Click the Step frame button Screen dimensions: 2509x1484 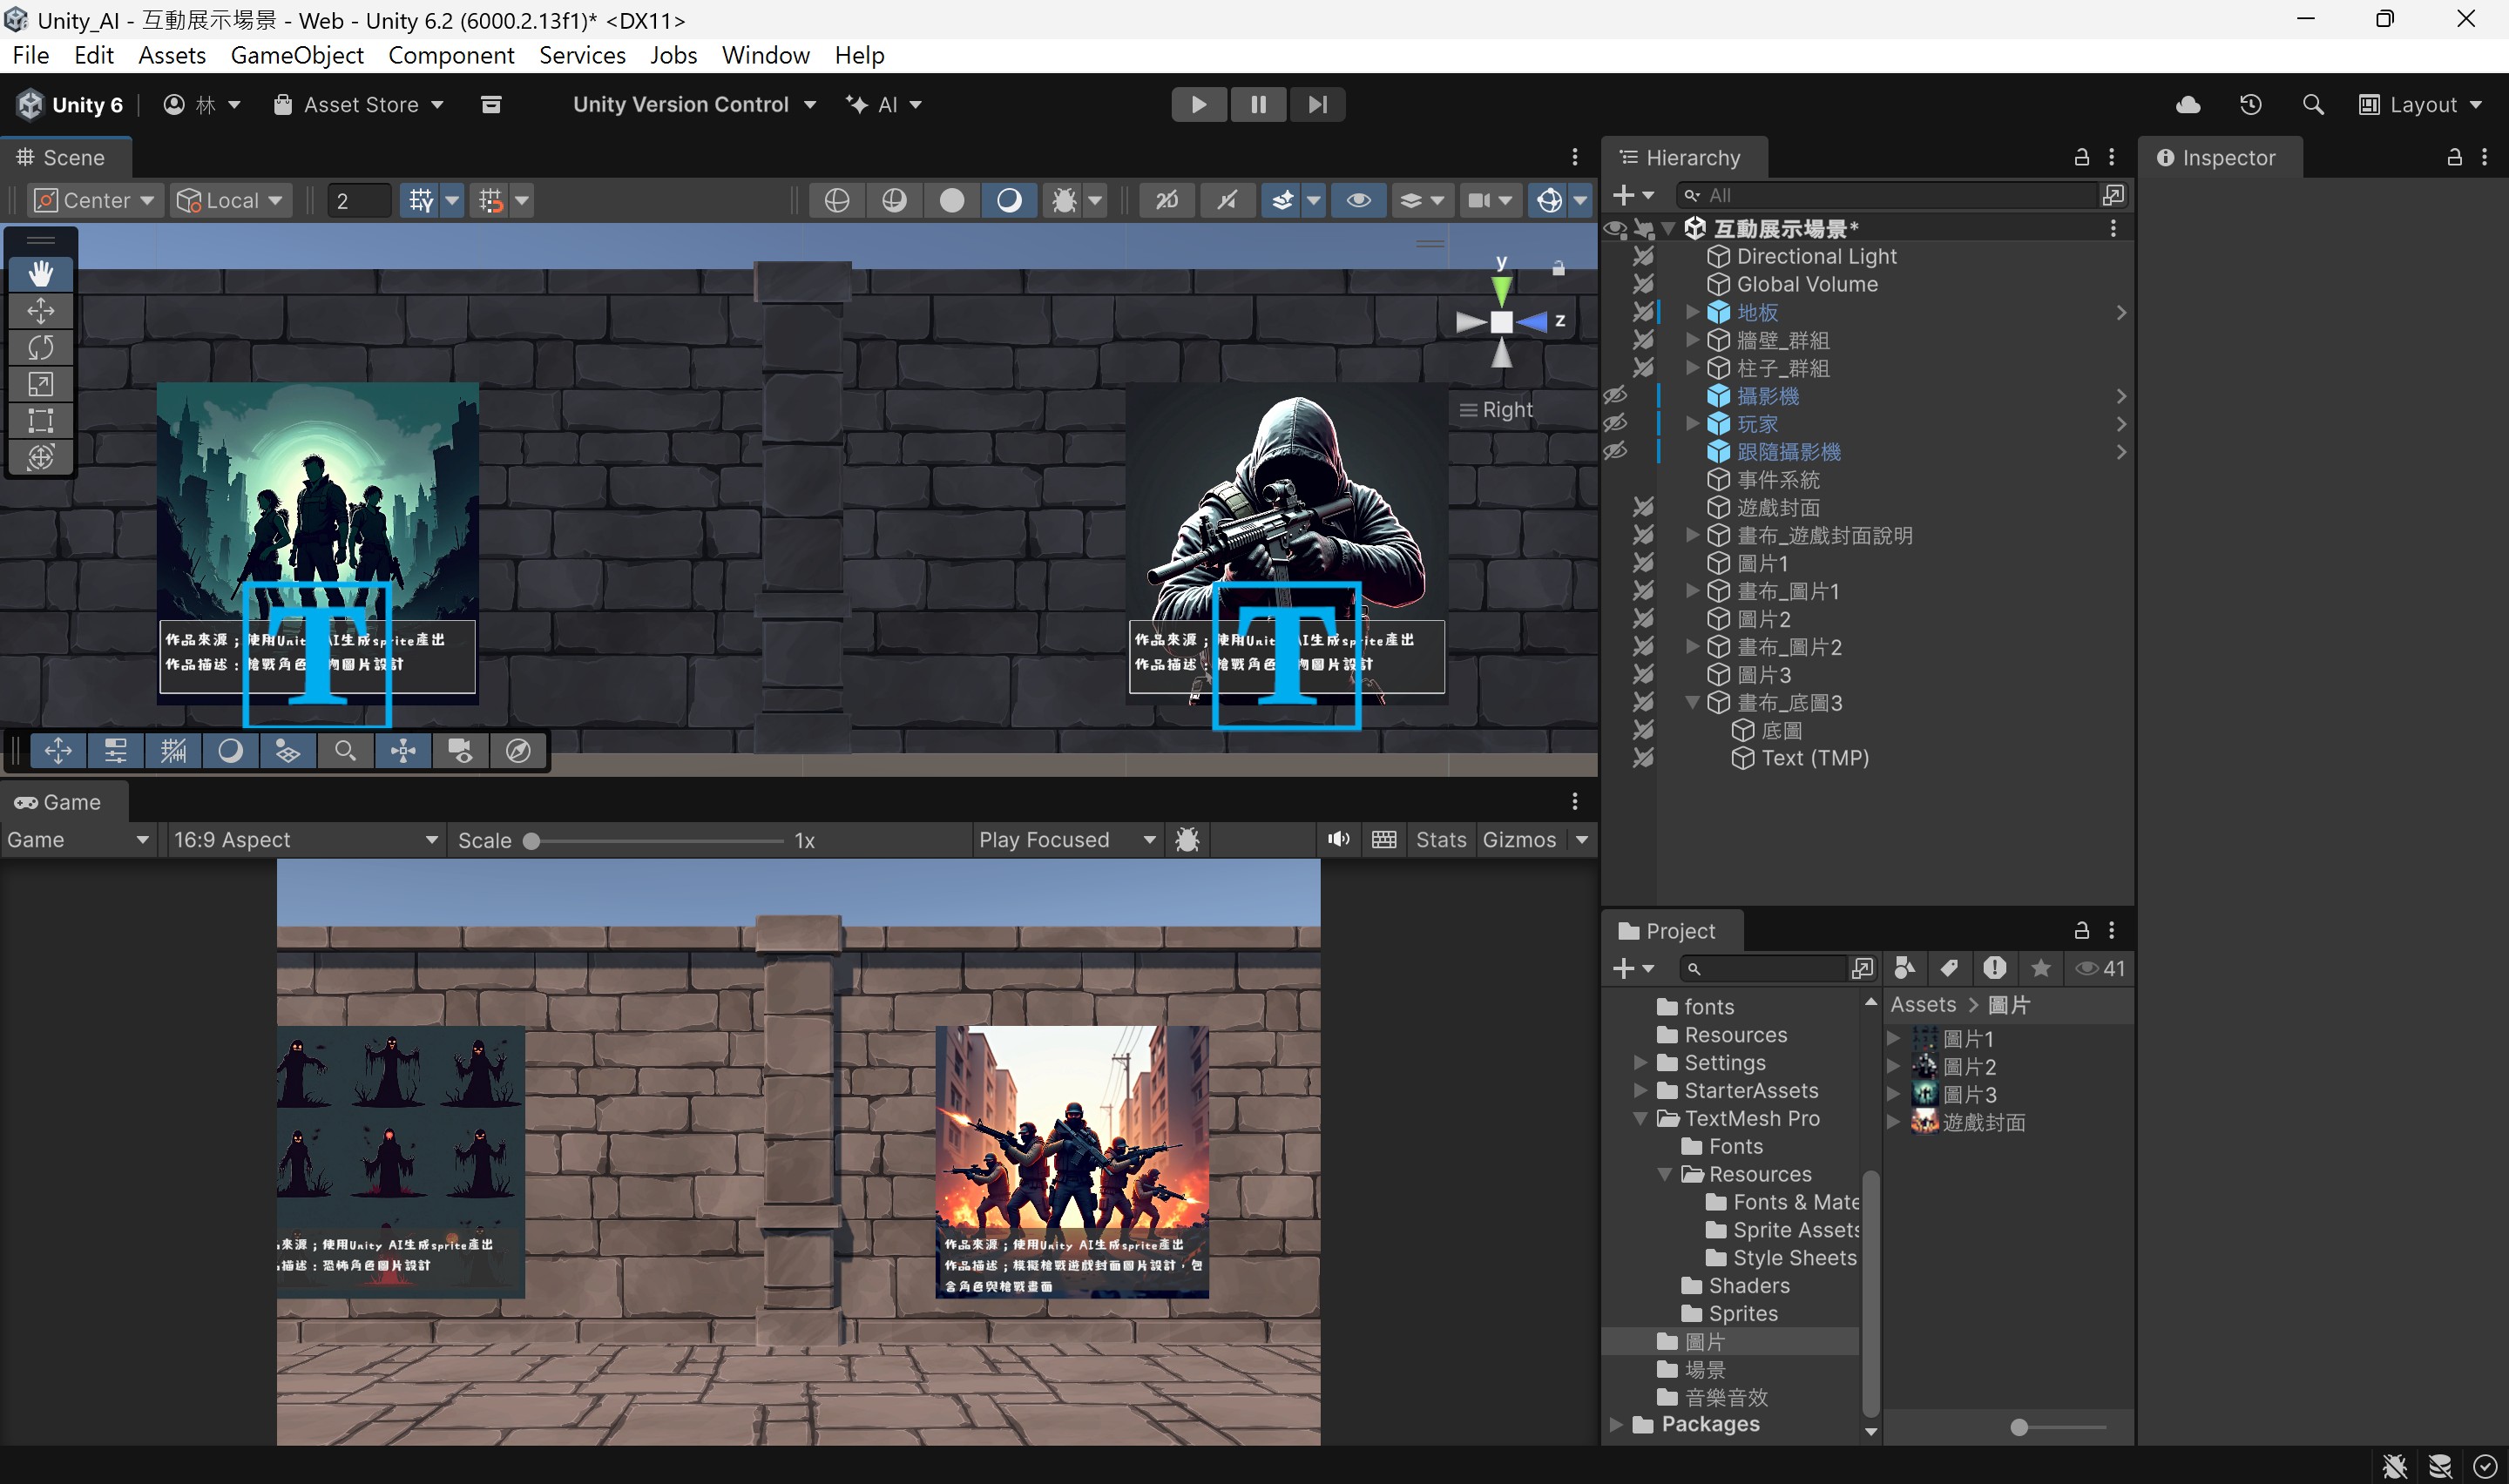(x=1317, y=104)
